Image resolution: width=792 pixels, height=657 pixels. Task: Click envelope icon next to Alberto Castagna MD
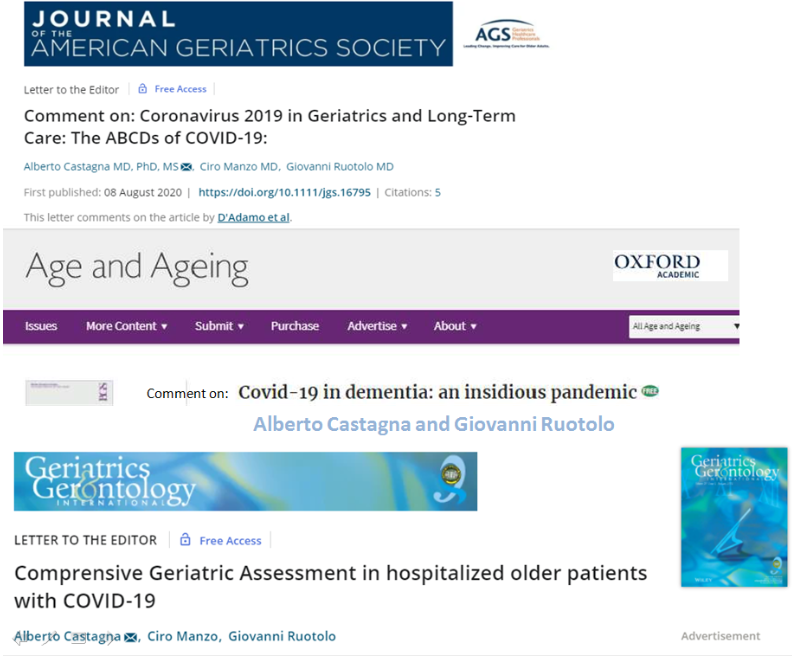pyautogui.click(x=186, y=167)
